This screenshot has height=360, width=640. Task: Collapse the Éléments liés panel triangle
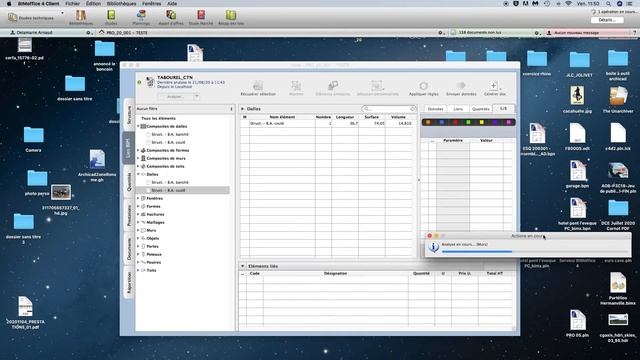(242, 266)
